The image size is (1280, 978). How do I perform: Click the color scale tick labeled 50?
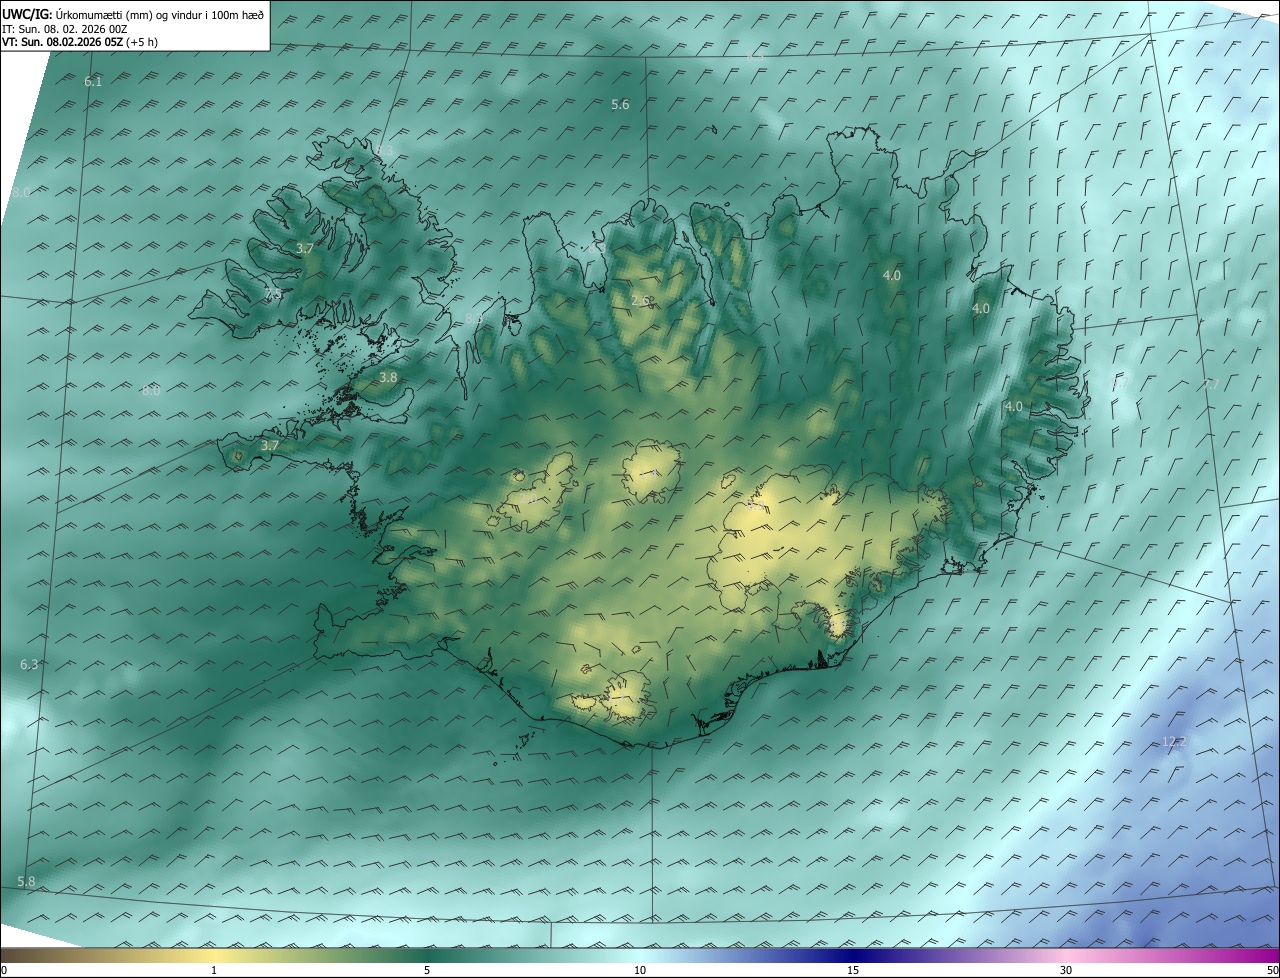point(1272,970)
